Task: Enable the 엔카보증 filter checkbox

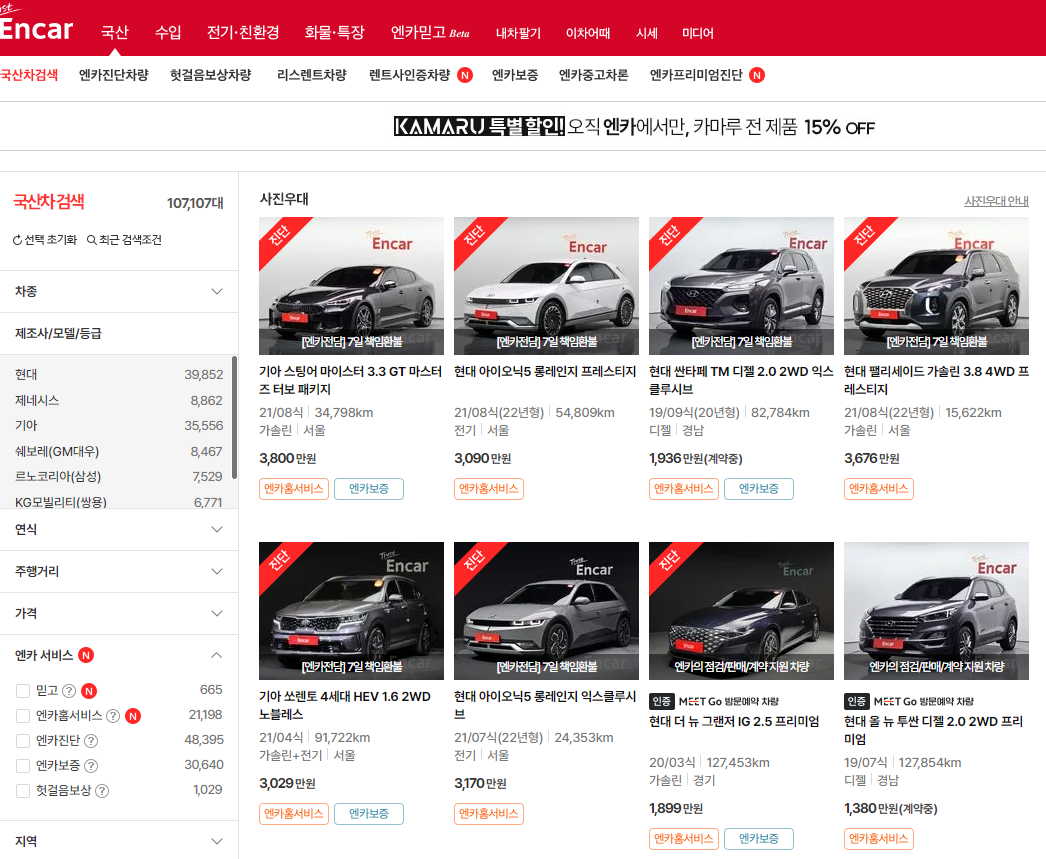Action: coord(23,766)
